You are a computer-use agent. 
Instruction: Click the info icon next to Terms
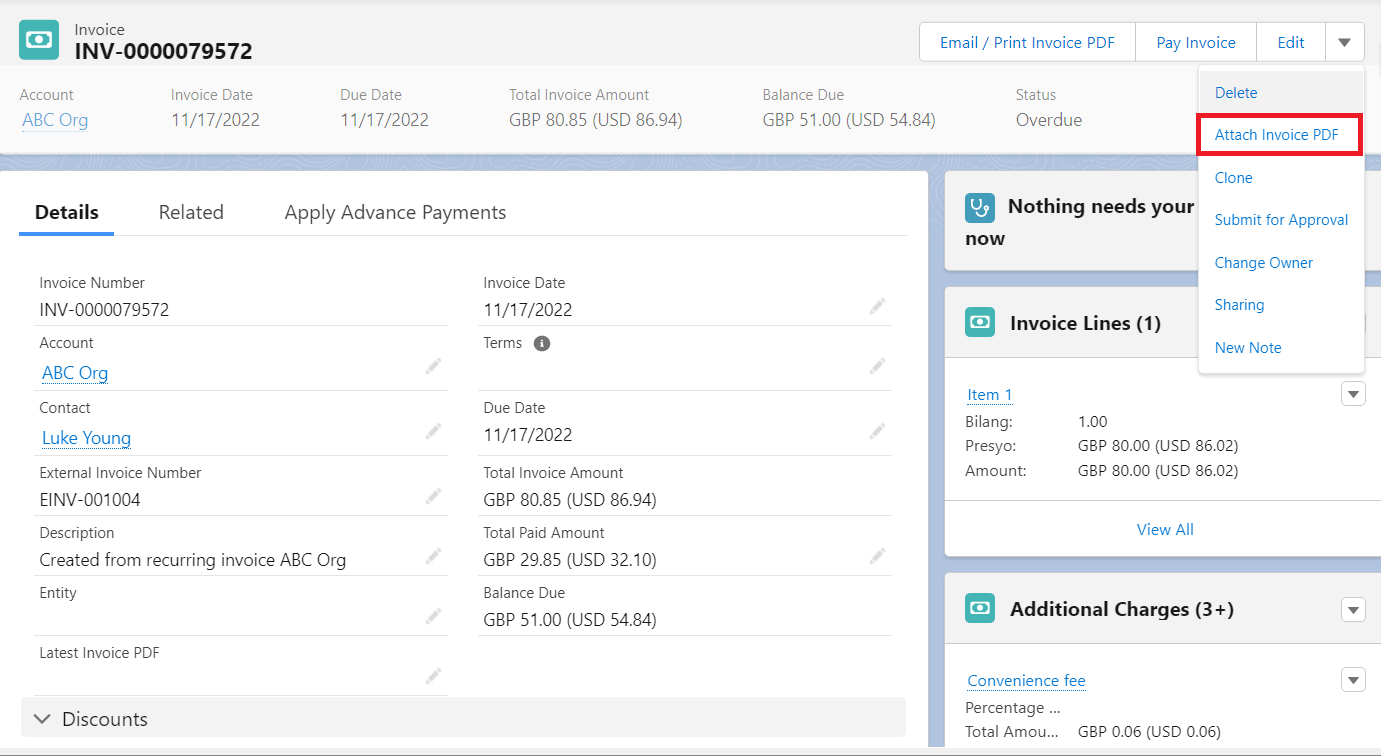tap(542, 343)
